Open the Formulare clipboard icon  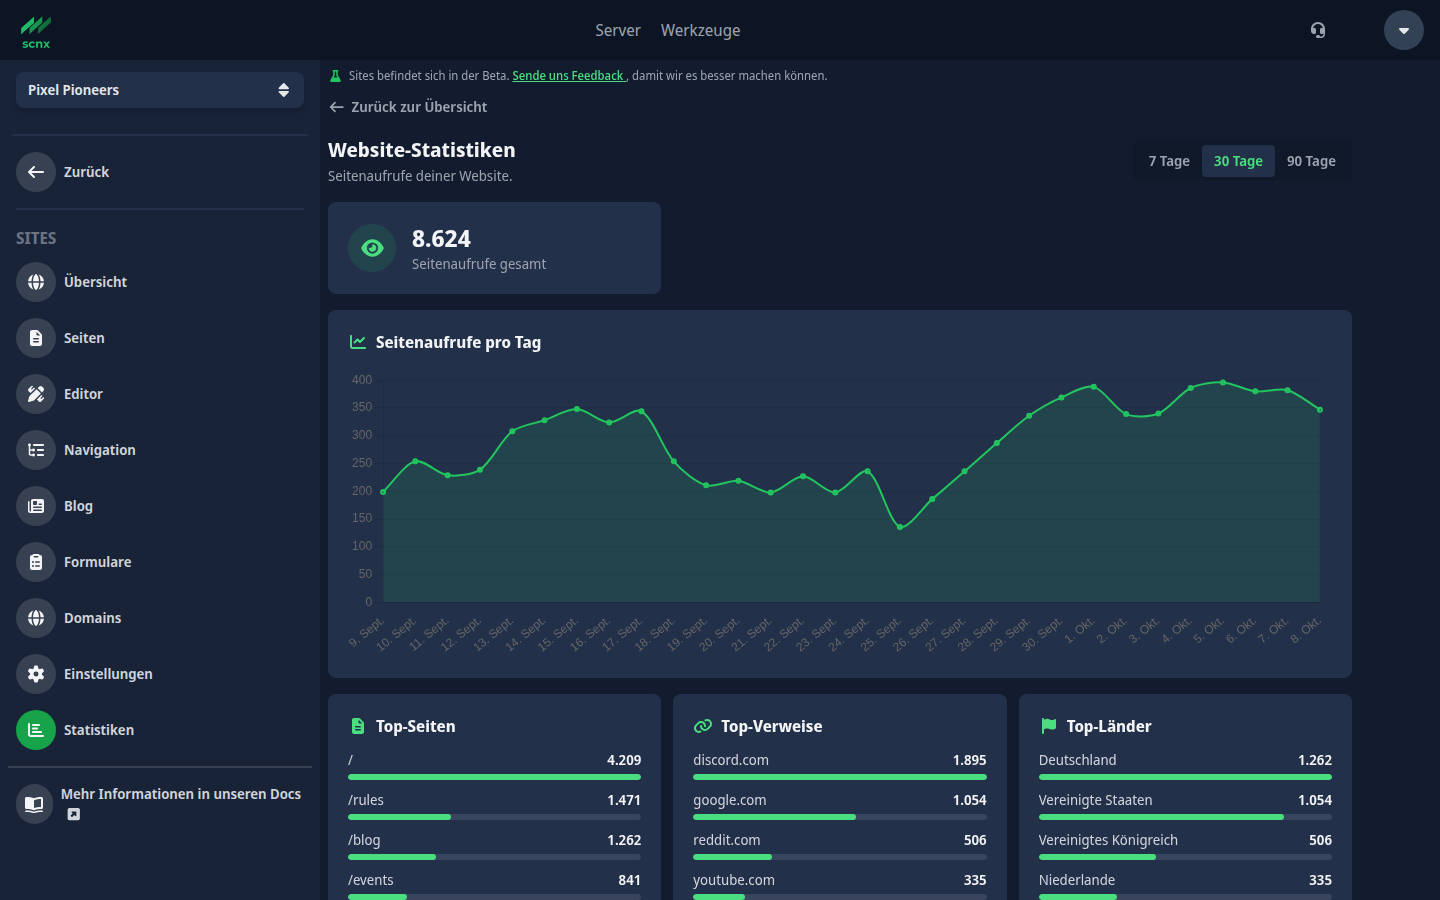coord(36,562)
